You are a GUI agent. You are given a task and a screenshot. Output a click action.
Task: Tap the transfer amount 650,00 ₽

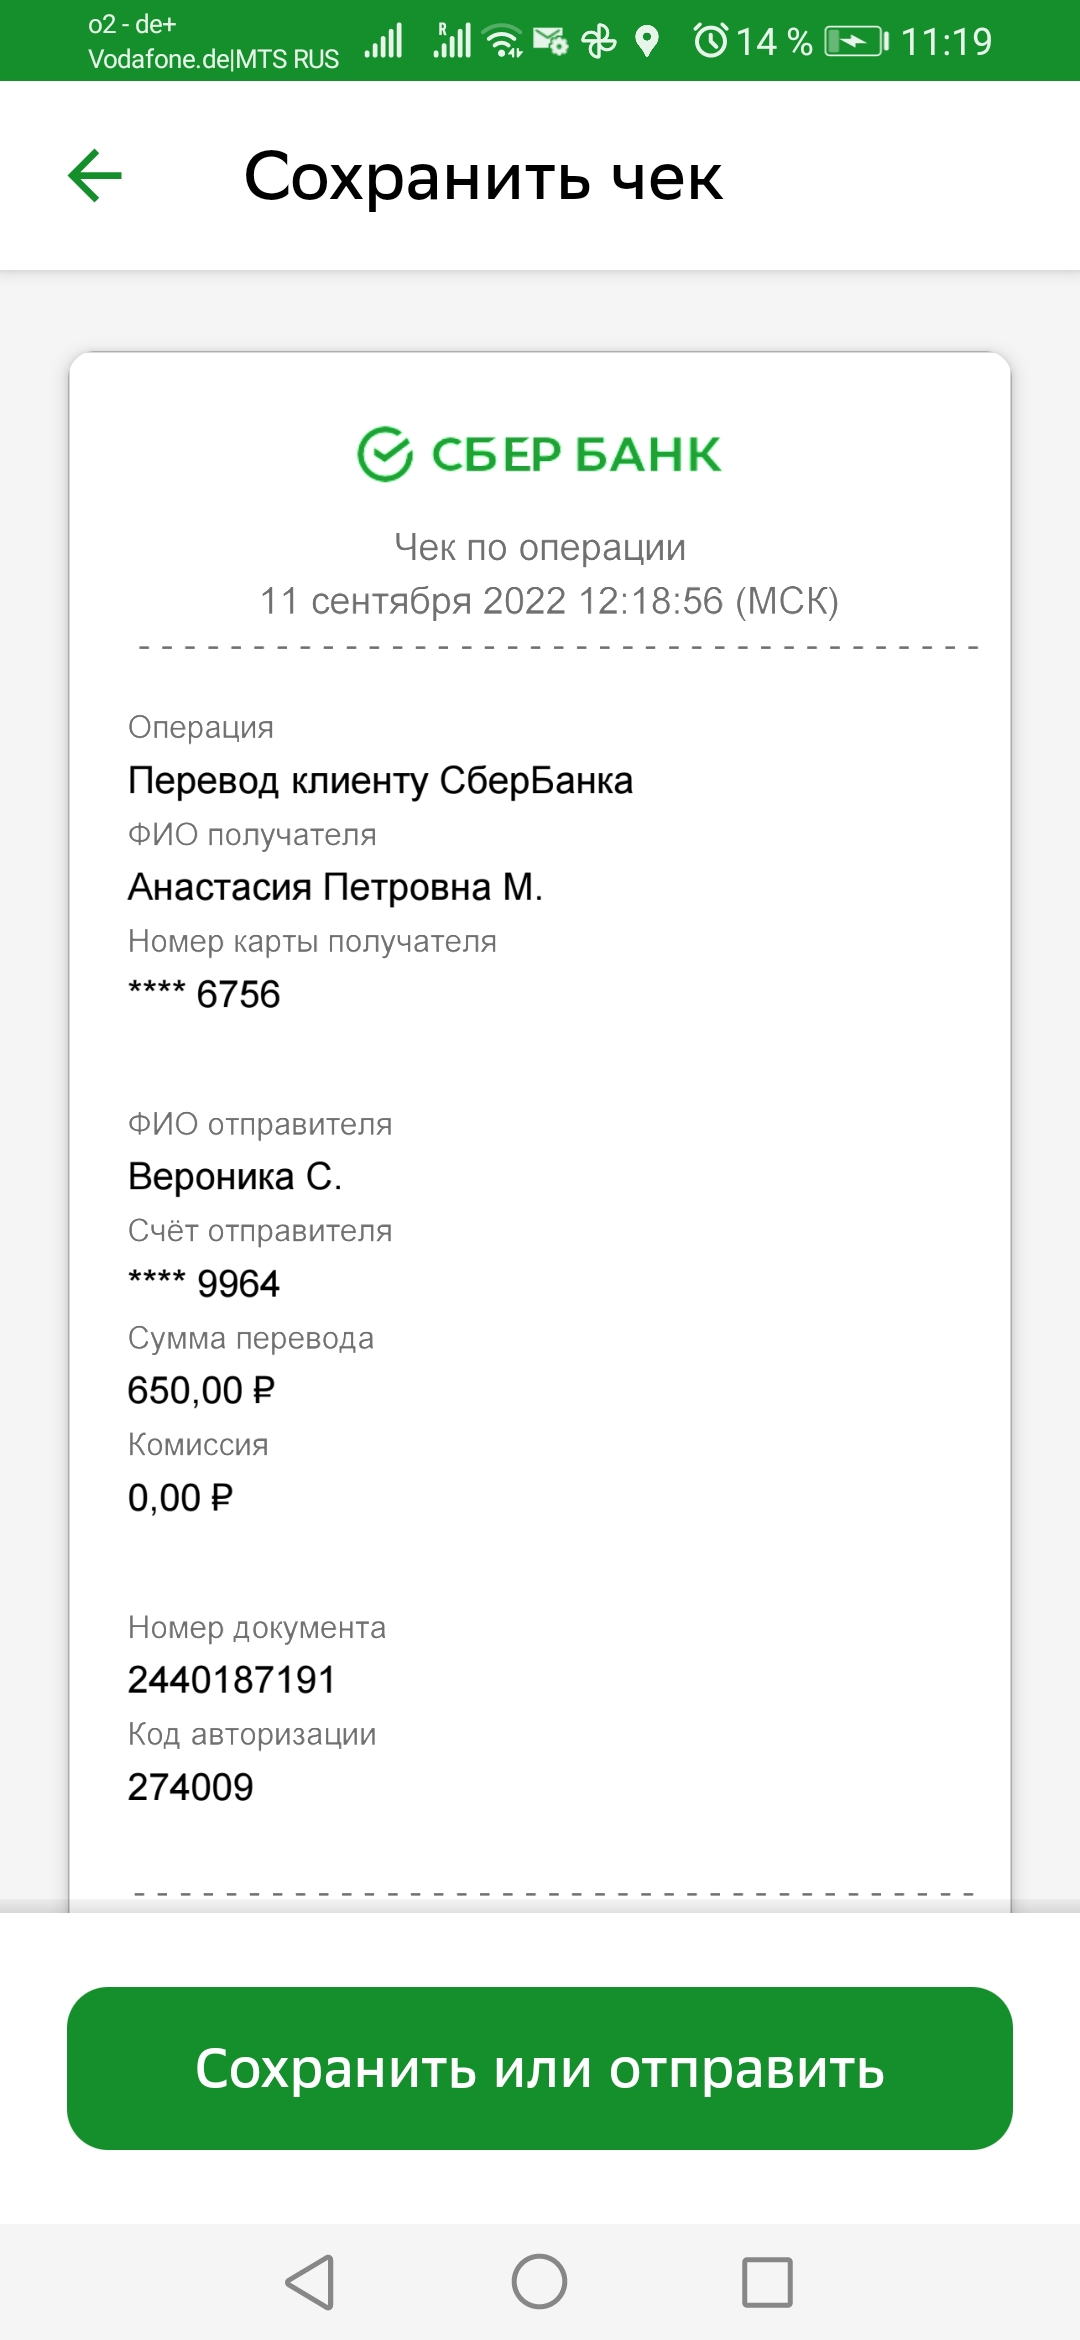tap(201, 1390)
